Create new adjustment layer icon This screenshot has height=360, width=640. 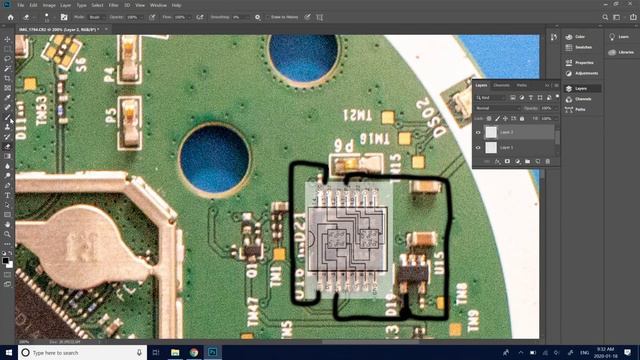[518, 162]
